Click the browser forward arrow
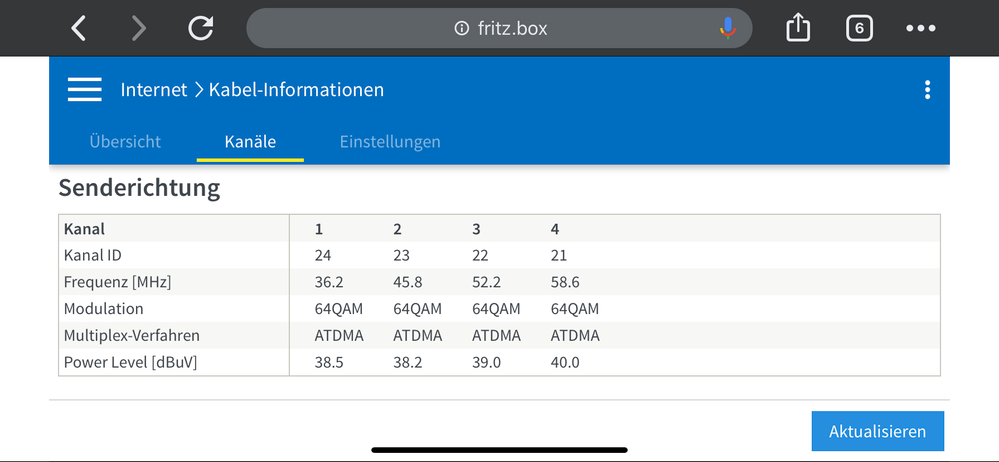The width and height of the screenshot is (999, 462). tap(139, 28)
